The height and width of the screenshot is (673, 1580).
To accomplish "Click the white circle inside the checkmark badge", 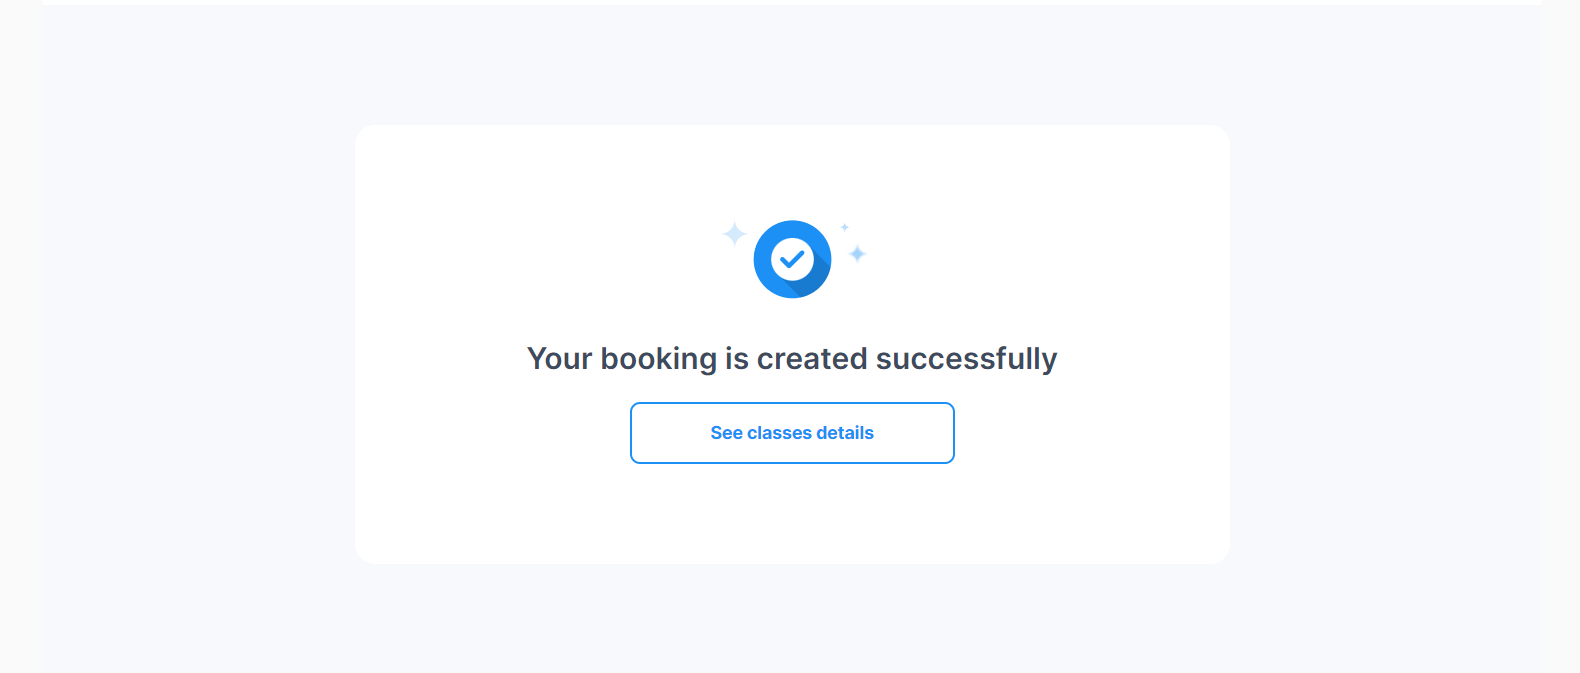I will (x=792, y=259).
